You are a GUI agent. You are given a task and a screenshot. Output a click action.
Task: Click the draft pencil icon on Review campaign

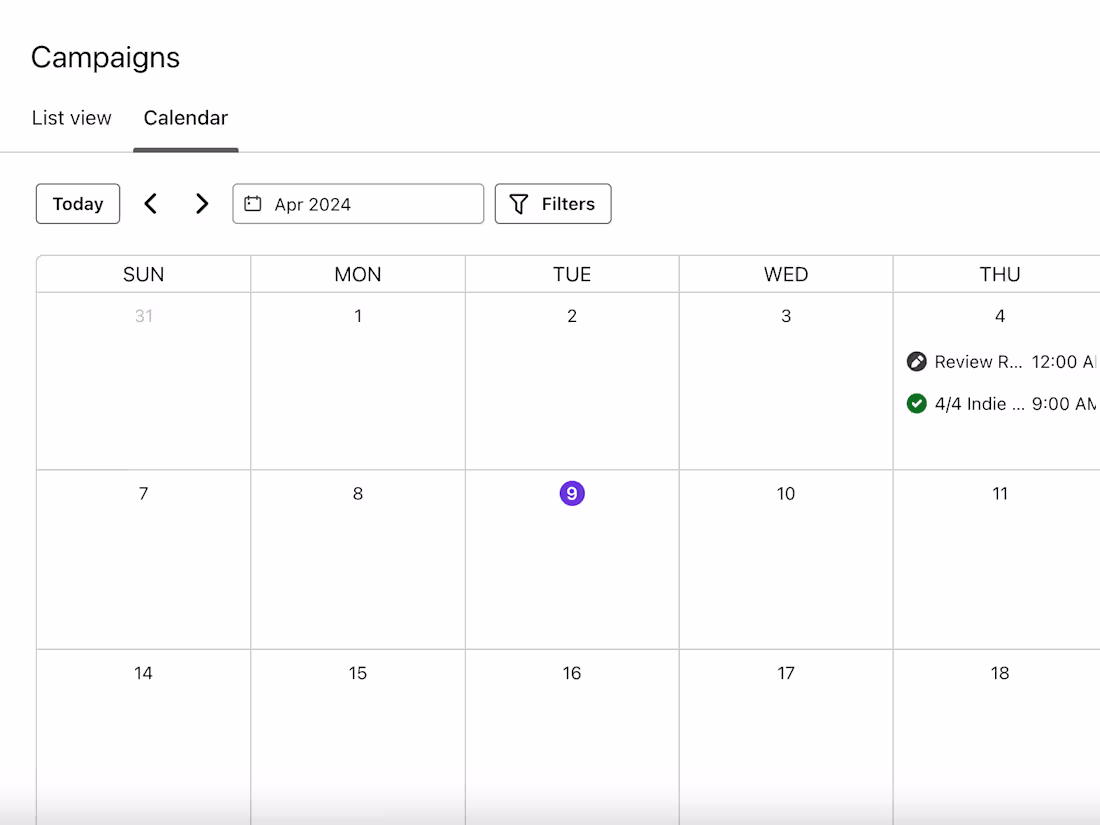pyautogui.click(x=916, y=362)
